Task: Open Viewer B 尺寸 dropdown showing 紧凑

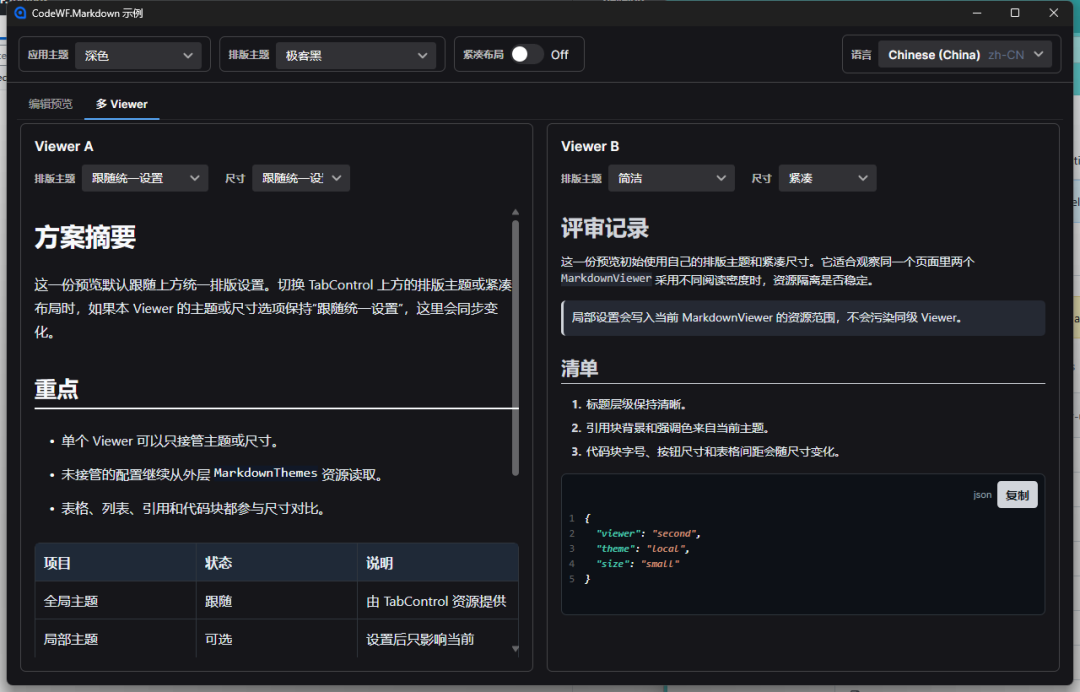Action: 827,178
